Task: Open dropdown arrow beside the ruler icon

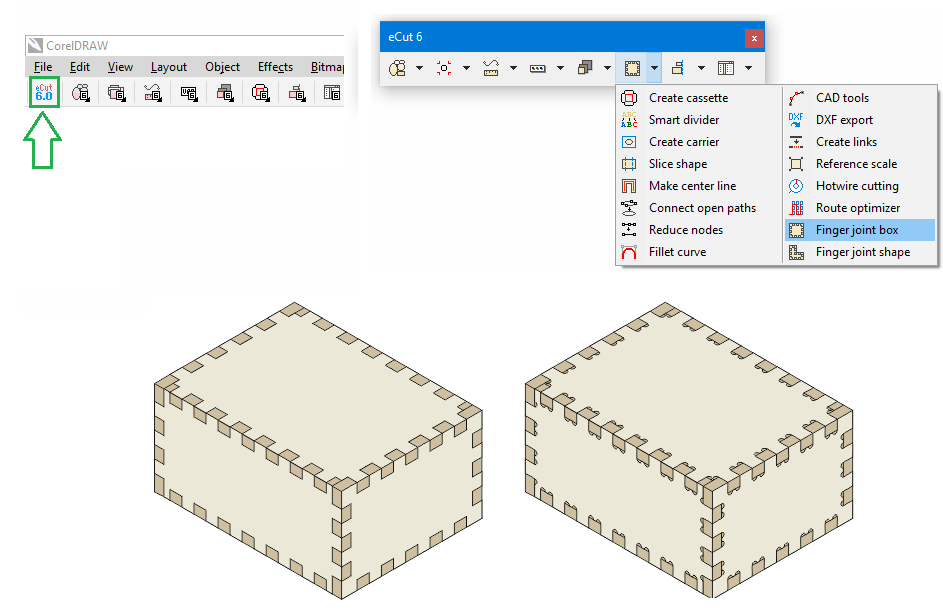Action: tap(513, 69)
